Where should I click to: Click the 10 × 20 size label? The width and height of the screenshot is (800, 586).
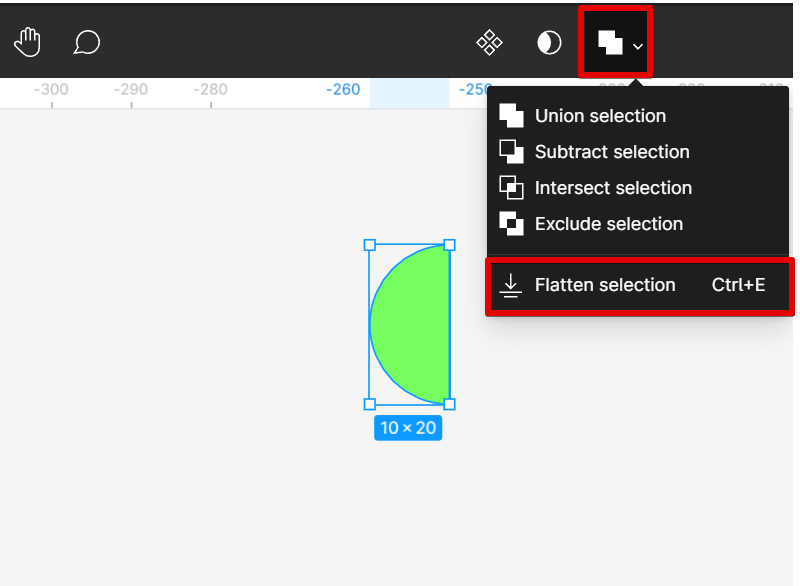[408, 428]
